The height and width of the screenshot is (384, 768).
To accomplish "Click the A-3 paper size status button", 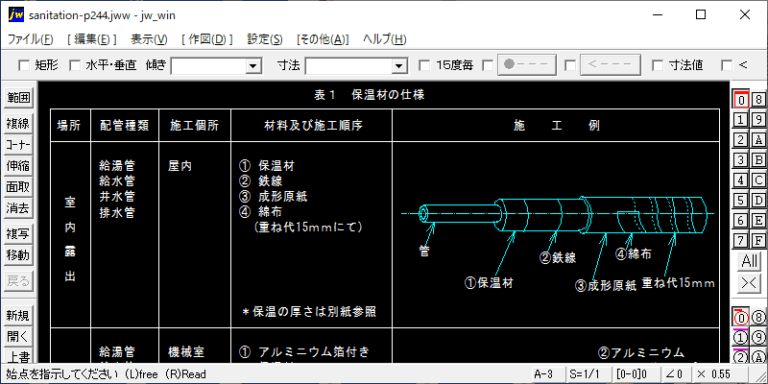I will tap(548, 374).
